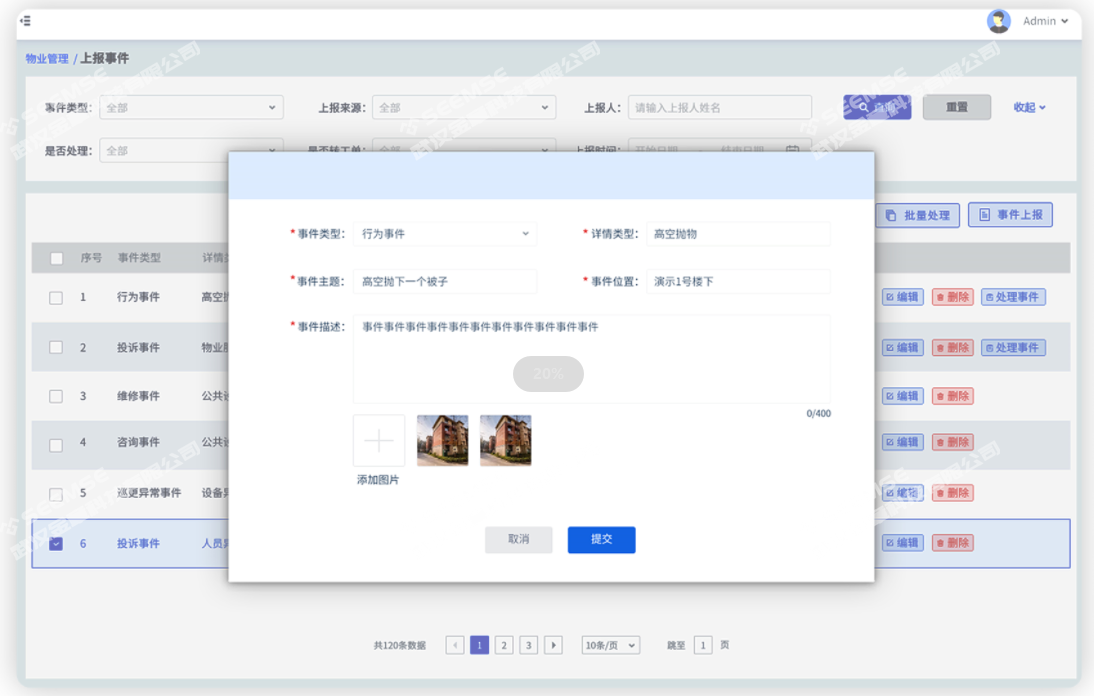Click 取消 to cancel the dialog
This screenshot has width=1094, height=696.
pos(518,540)
